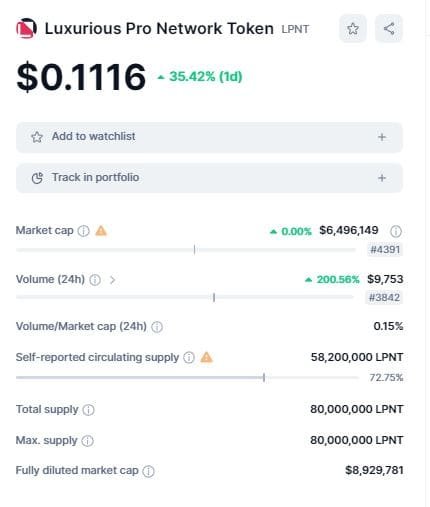Click the Market cap warning triangle
This screenshot has height=507, width=430.
coord(101,230)
